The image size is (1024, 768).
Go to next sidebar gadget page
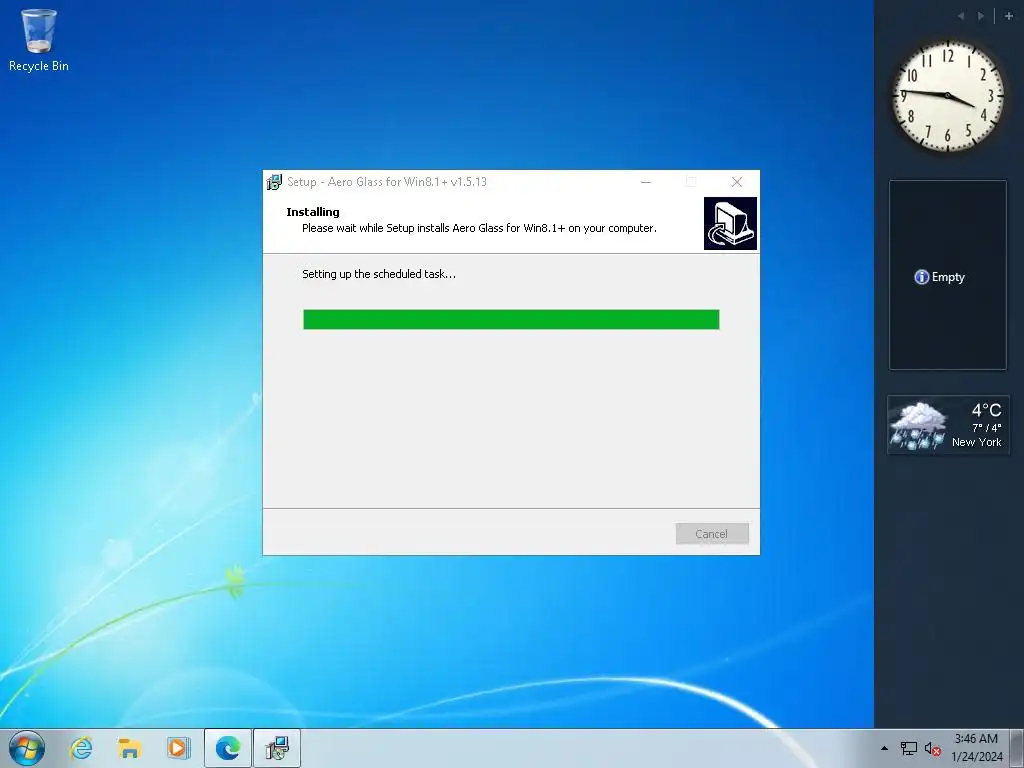[x=981, y=16]
